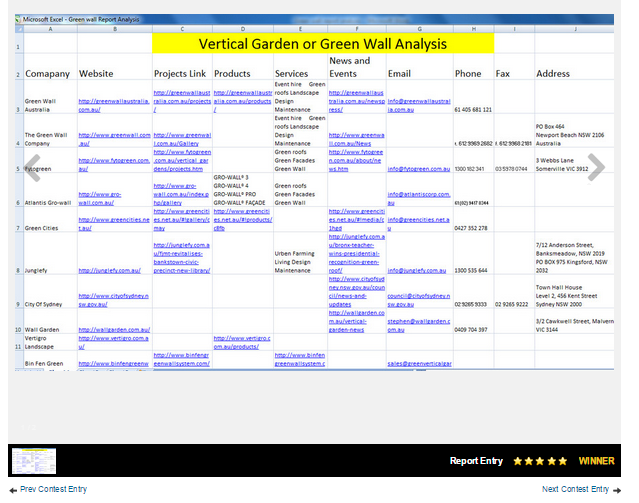The image size is (639, 503).
Task: Go to the previous image with the left chevron
Action: click(33, 168)
